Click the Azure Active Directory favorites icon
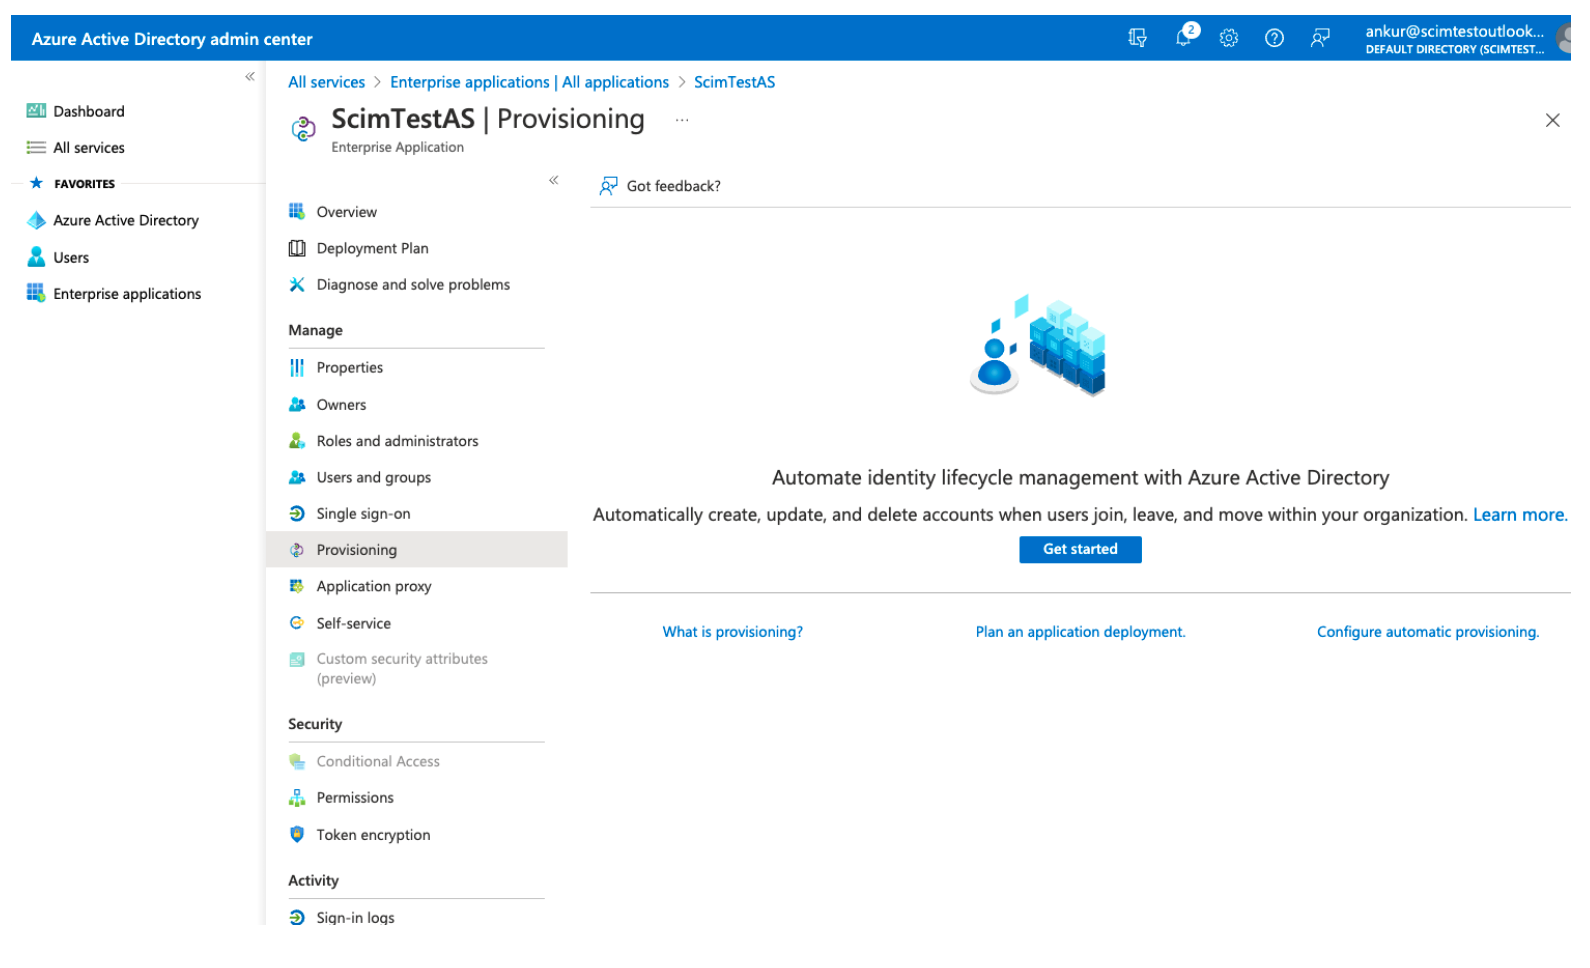Screen dimensions: 1590x968 [36, 221]
